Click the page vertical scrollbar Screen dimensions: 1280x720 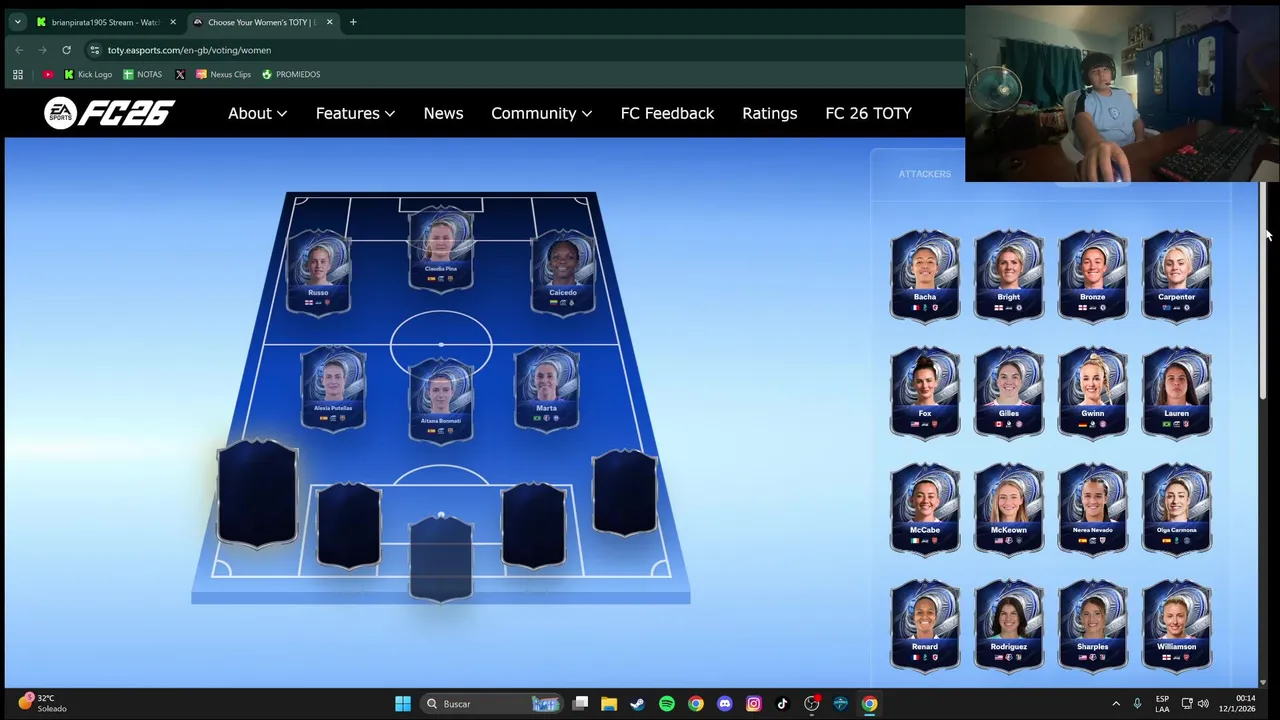pos(1263,292)
